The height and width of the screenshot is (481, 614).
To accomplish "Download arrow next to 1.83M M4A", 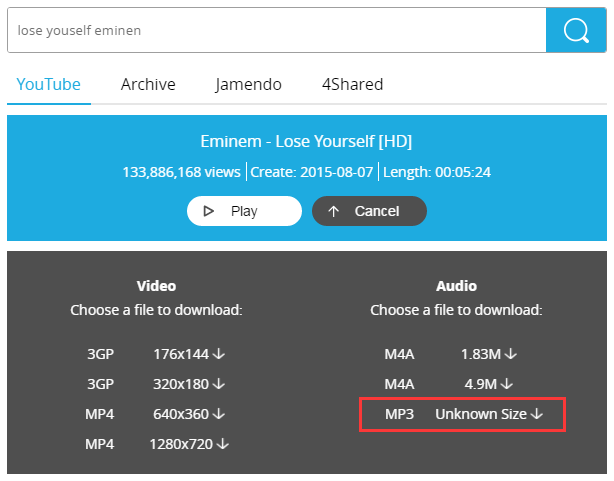I will (x=511, y=354).
